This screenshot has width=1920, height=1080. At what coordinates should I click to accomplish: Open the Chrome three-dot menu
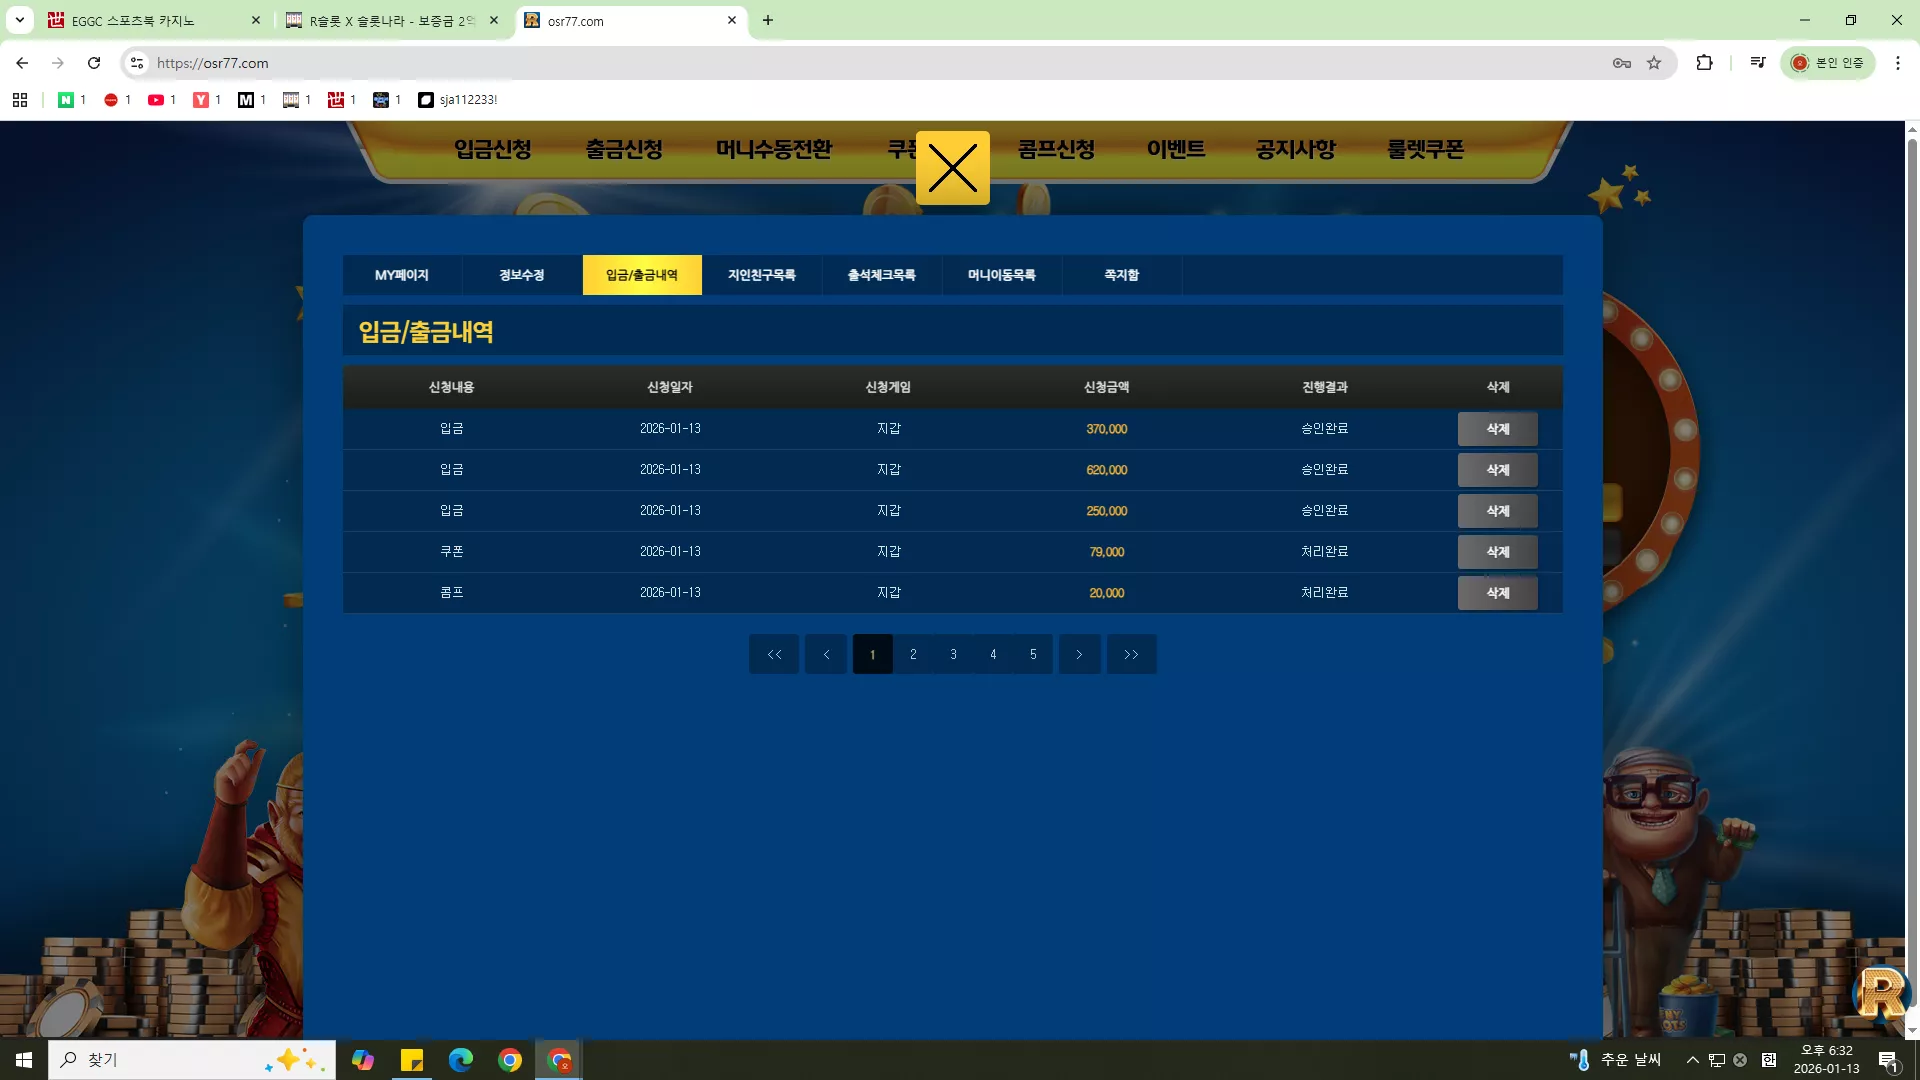1897,63
